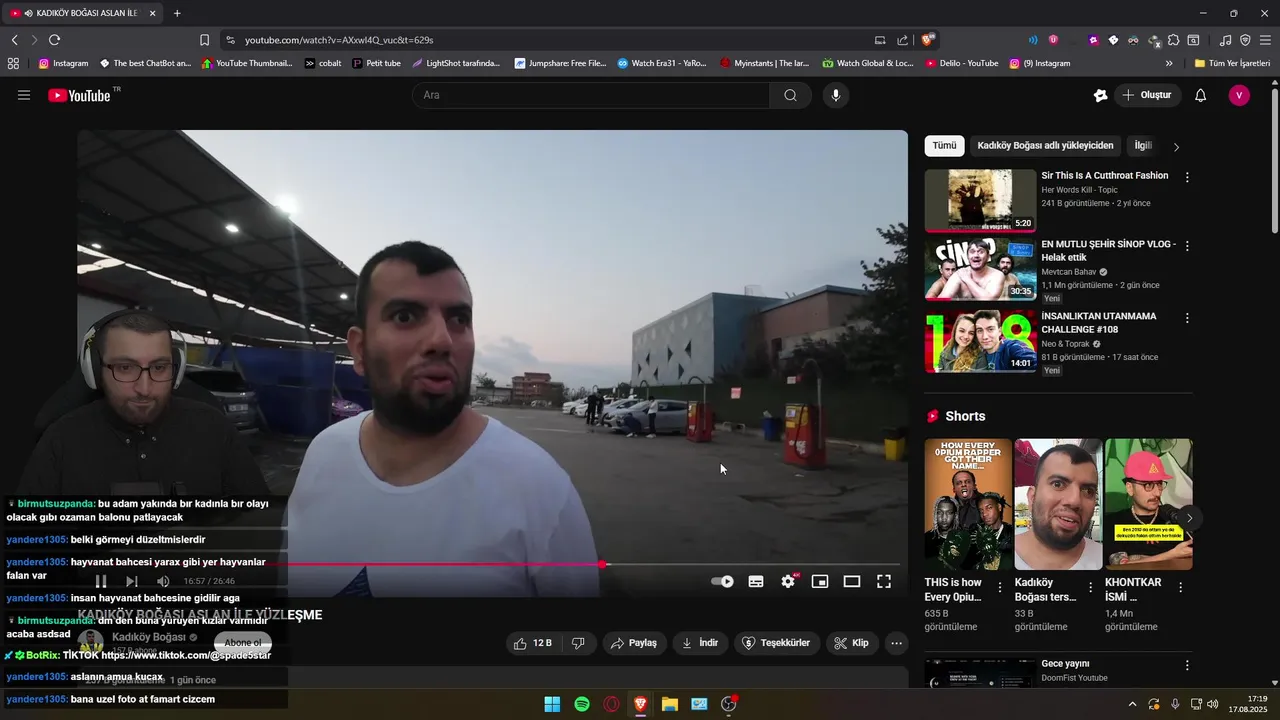Select the İlgili filter chip
Image resolution: width=1280 pixels, height=720 pixels.
pyautogui.click(x=1143, y=146)
